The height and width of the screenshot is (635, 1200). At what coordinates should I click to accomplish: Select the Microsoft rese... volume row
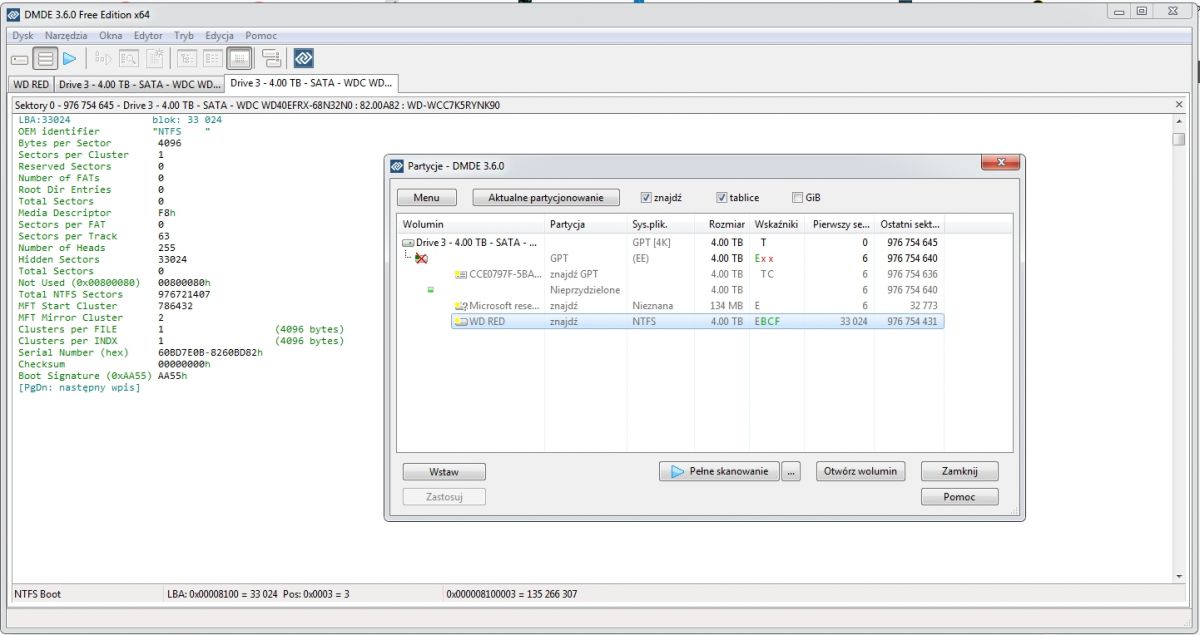[x=697, y=306]
